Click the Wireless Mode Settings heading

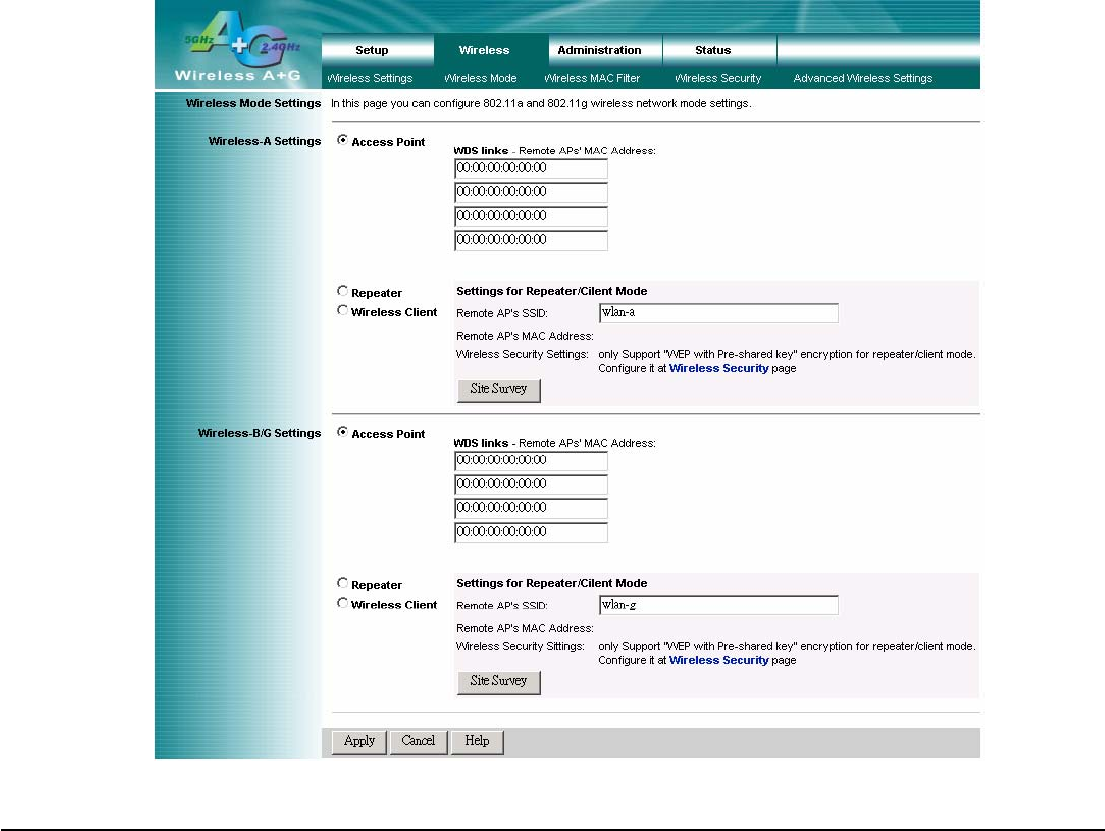click(253, 103)
